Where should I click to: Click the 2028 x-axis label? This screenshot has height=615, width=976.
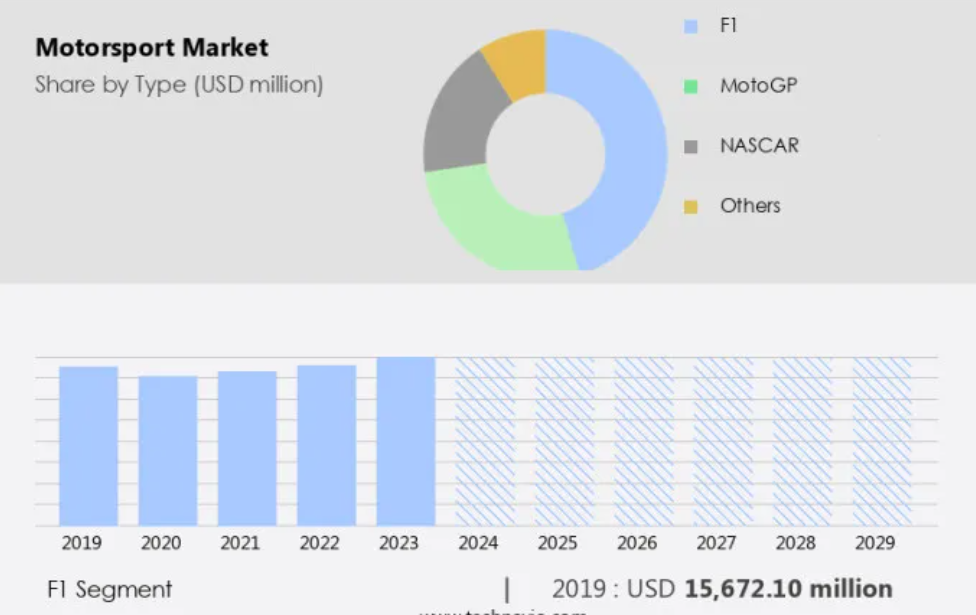[795, 543]
